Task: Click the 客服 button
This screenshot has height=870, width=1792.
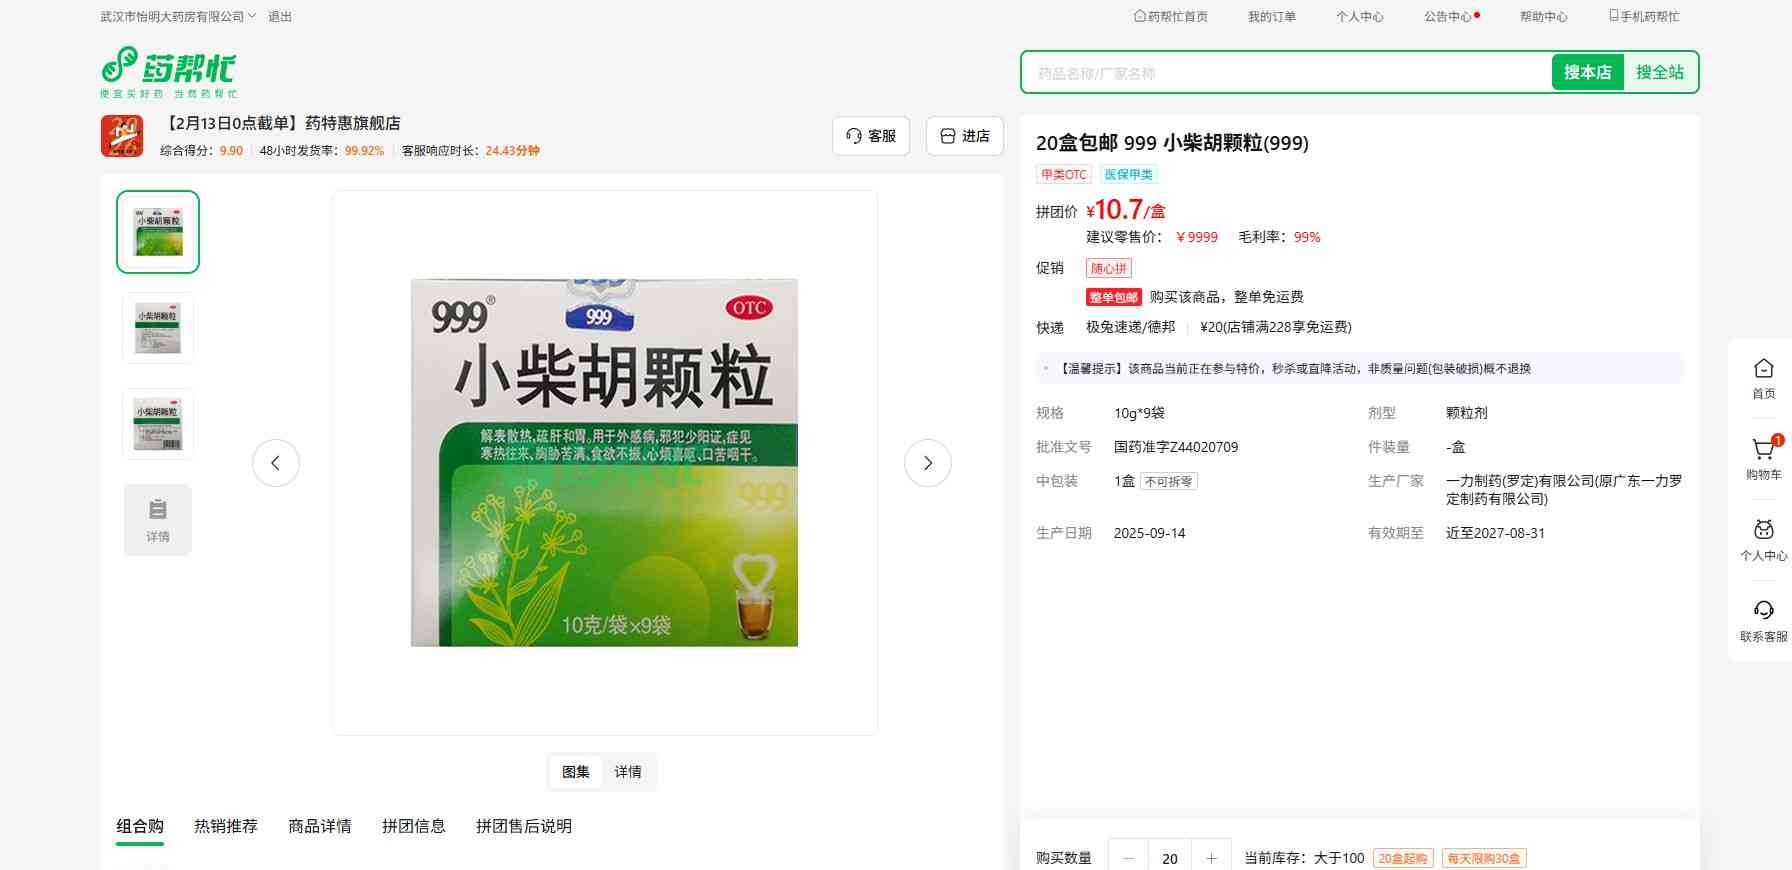Action: click(871, 136)
